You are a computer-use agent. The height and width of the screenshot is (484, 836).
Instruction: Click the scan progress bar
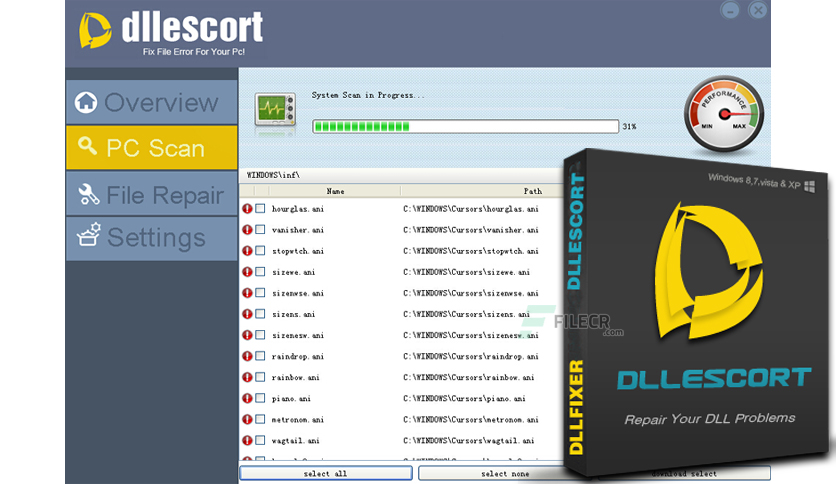coord(465,126)
